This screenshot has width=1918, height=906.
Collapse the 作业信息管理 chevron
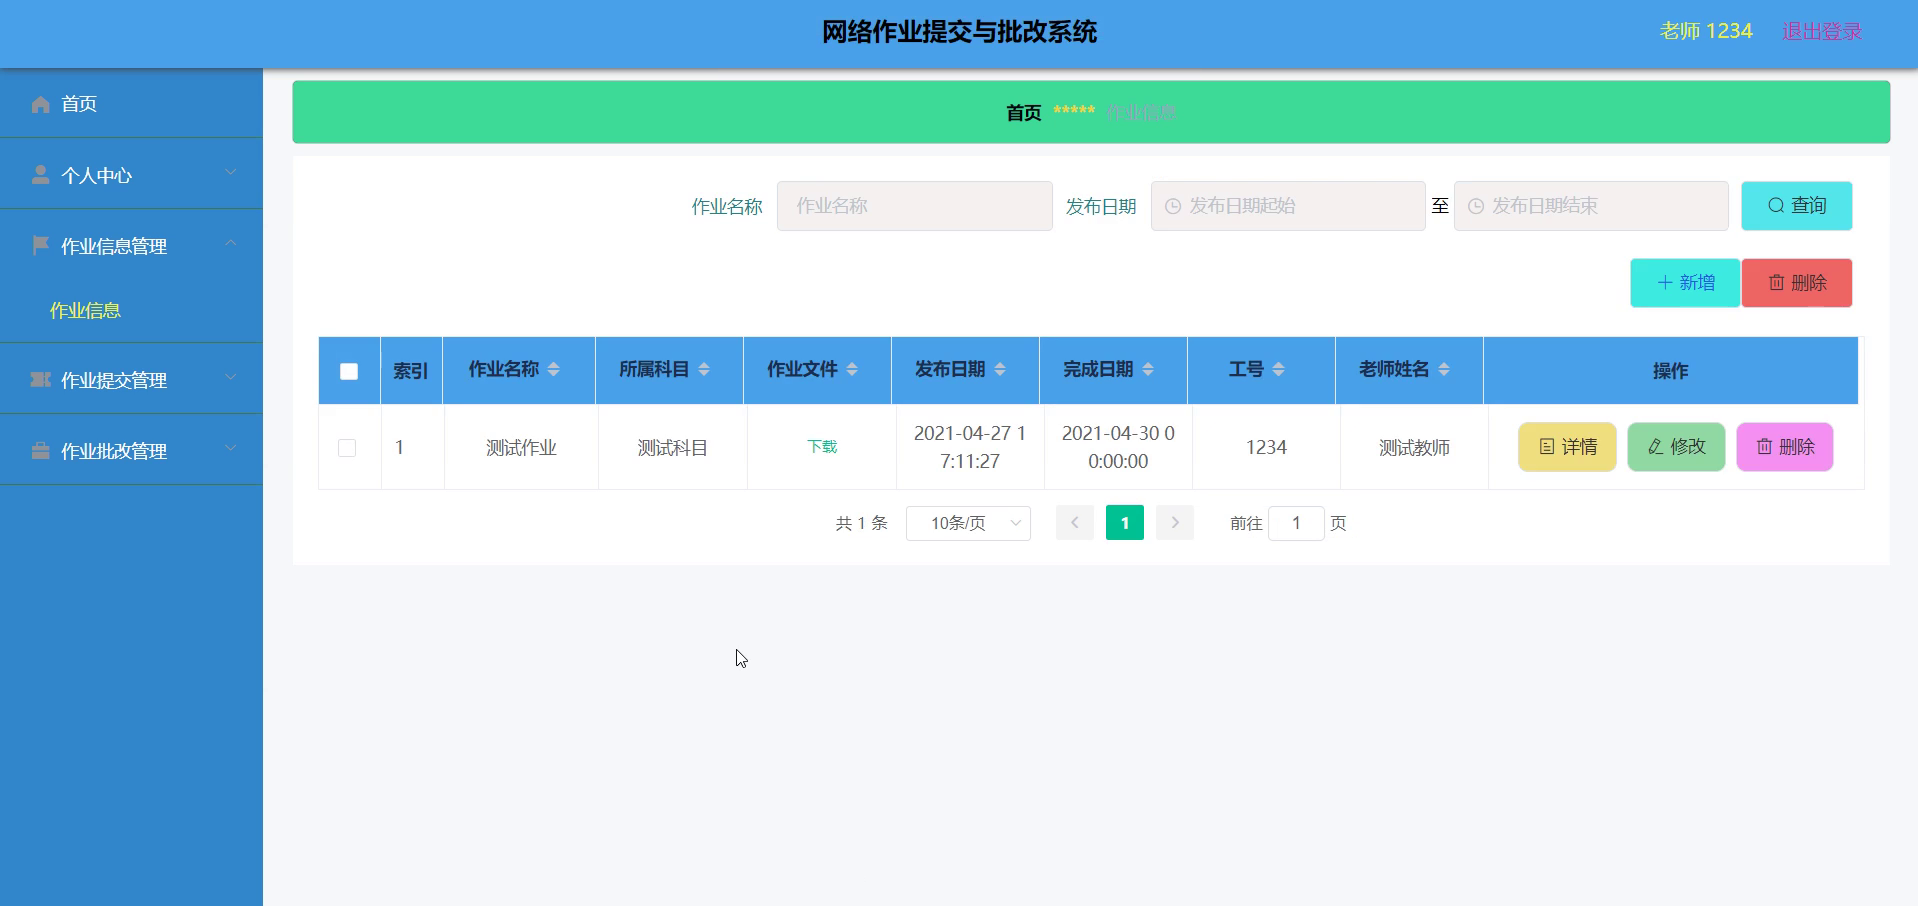click(x=231, y=244)
